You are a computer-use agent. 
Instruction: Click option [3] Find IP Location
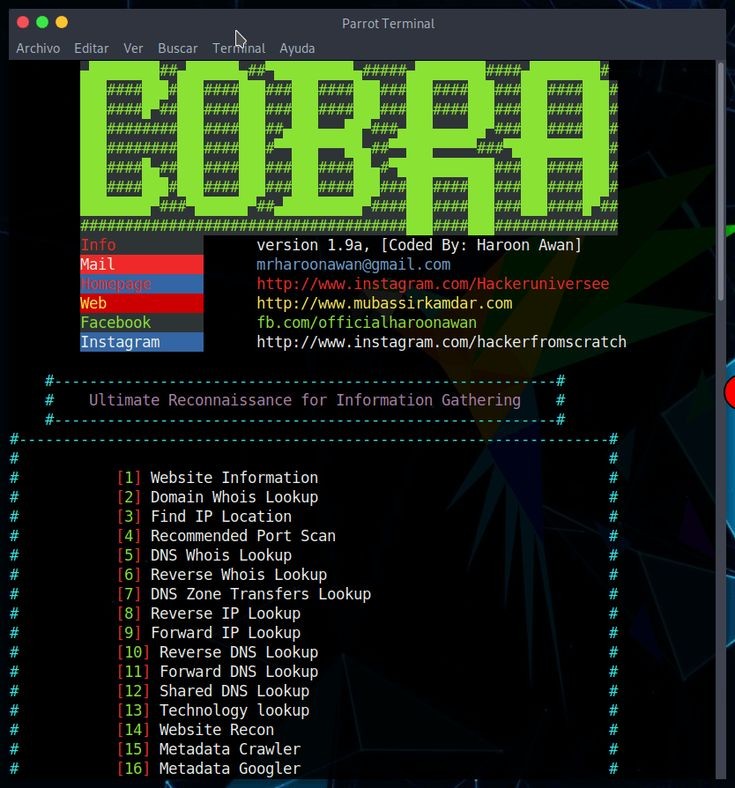204,517
